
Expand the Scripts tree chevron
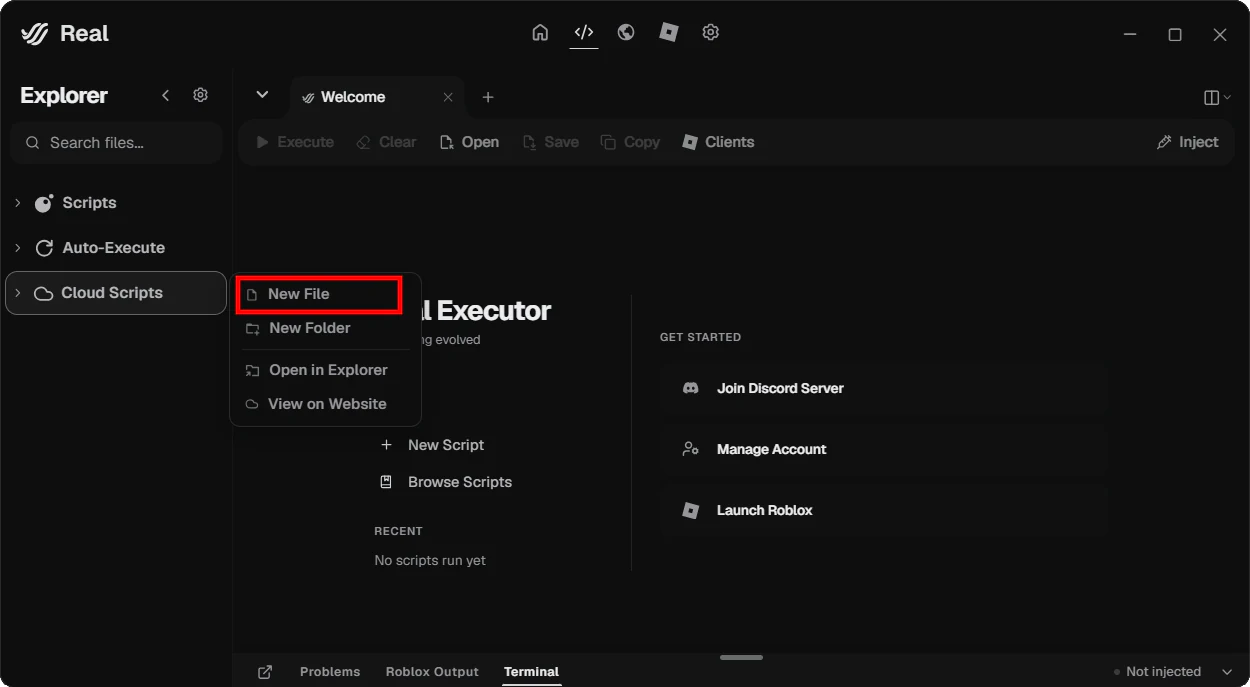(18, 203)
